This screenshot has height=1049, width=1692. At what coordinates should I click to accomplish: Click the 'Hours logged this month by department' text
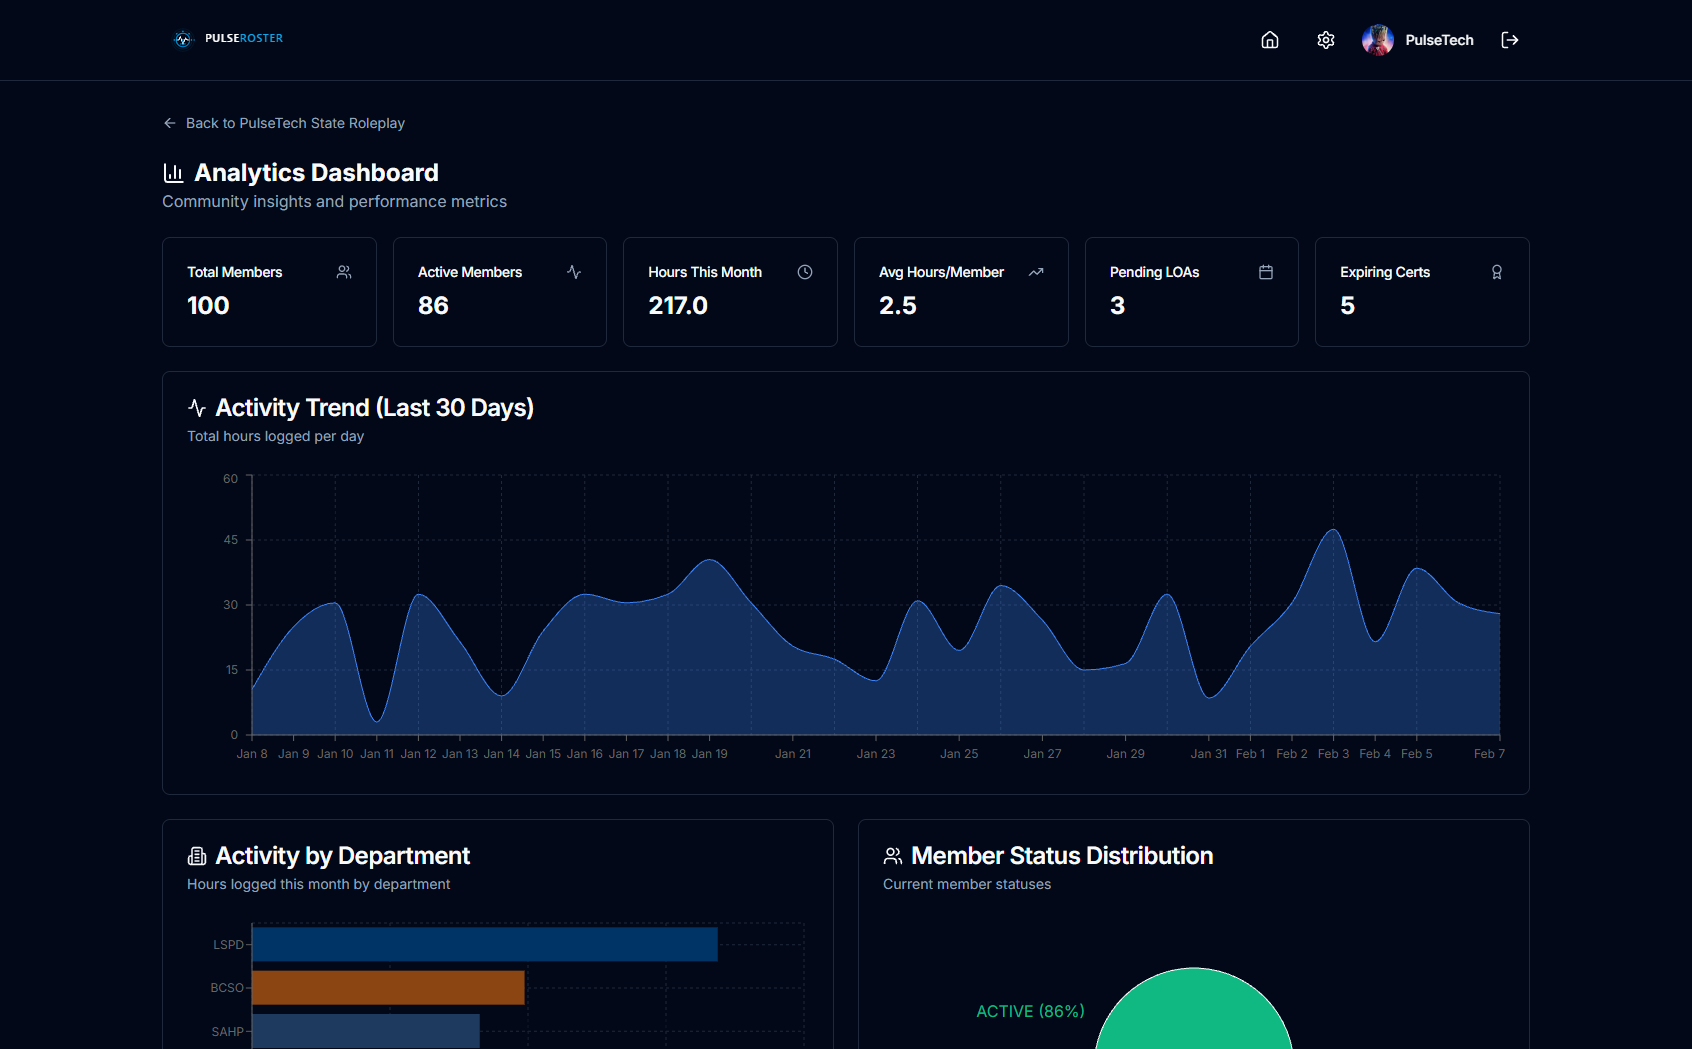[x=319, y=884]
